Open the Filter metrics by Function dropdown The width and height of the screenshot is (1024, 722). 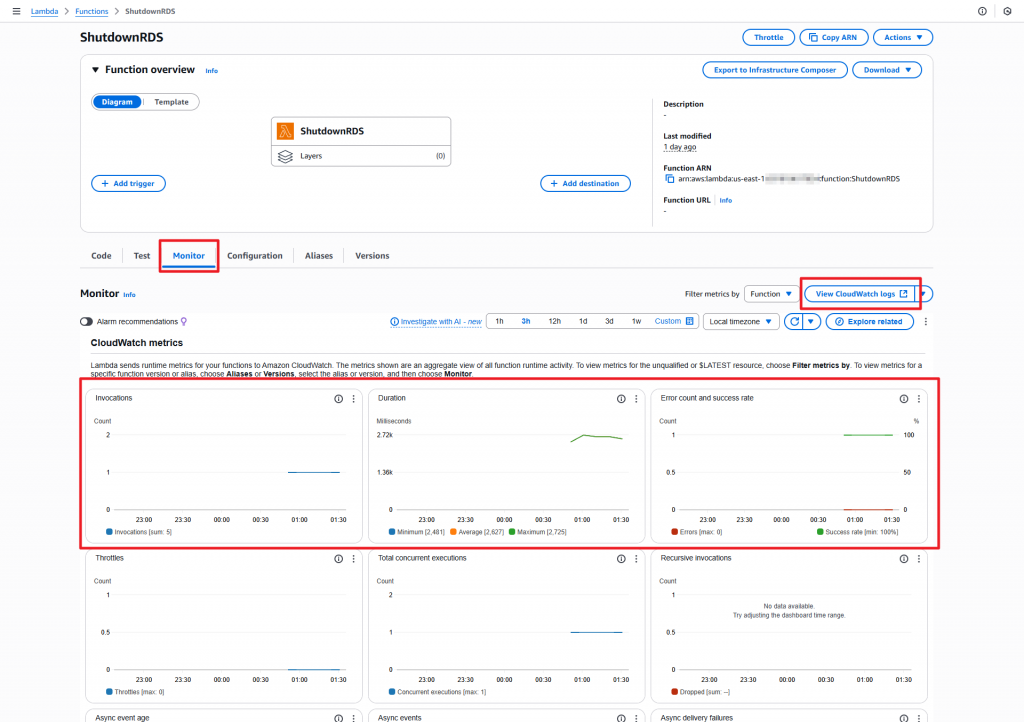pos(771,294)
